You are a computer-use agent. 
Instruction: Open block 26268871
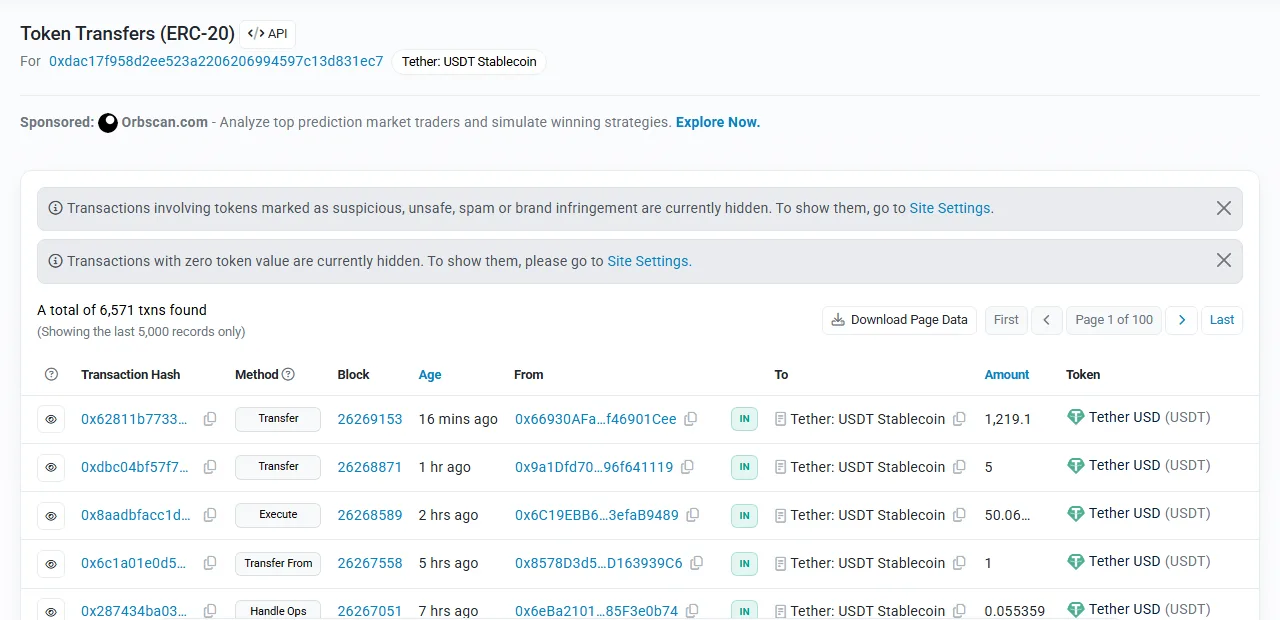coord(370,467)
